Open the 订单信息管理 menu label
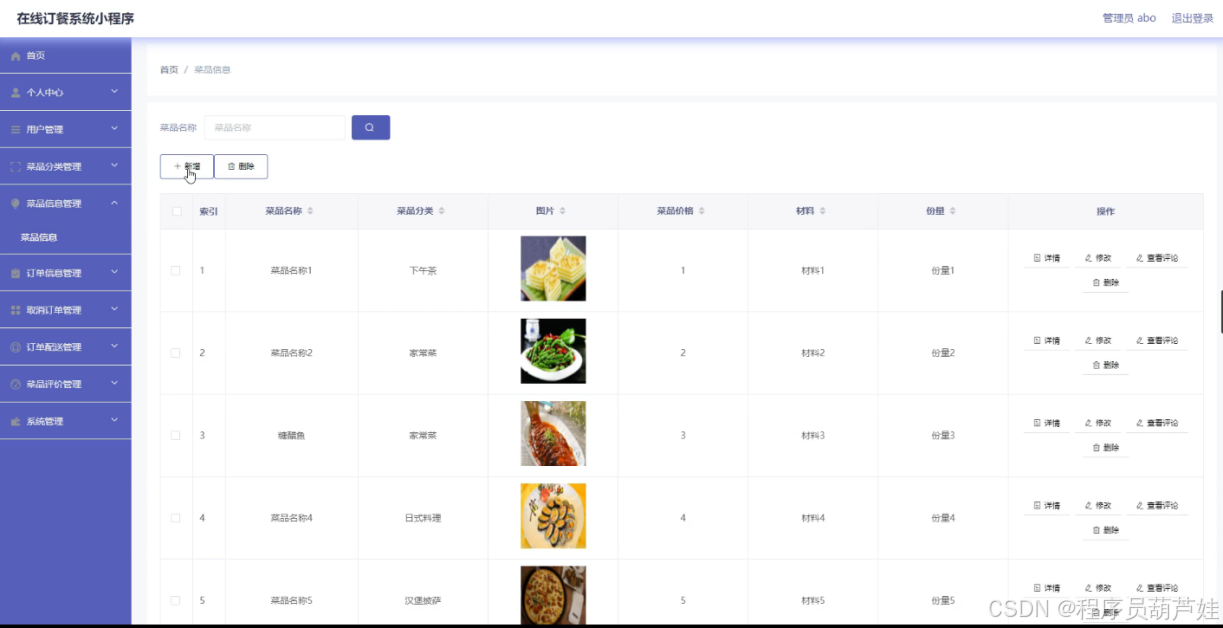Image resolution: width=1223 pixels, height=628 pixels. pos(54,273)
